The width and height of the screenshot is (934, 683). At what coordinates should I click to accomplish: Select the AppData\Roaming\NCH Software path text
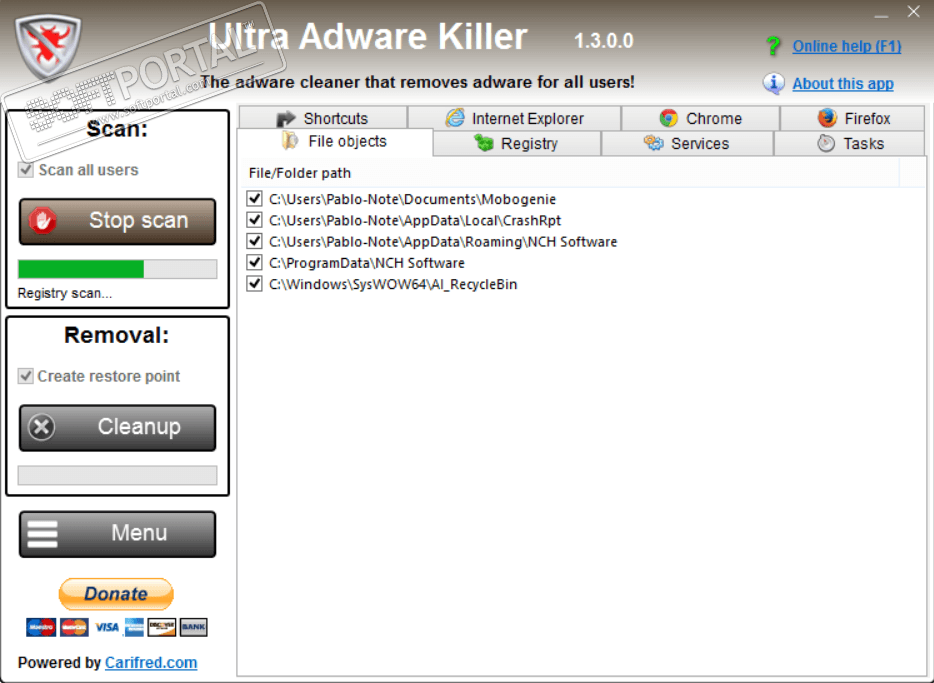coord(443,242)
